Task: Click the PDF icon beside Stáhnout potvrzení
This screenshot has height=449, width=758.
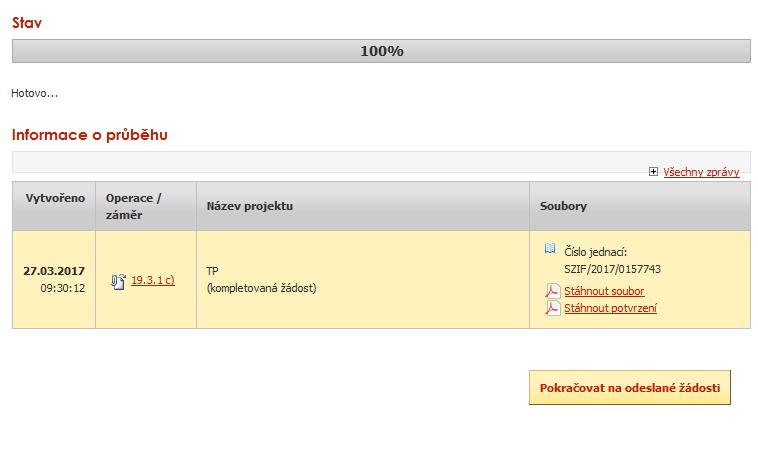Action: [x=552, y=308]
